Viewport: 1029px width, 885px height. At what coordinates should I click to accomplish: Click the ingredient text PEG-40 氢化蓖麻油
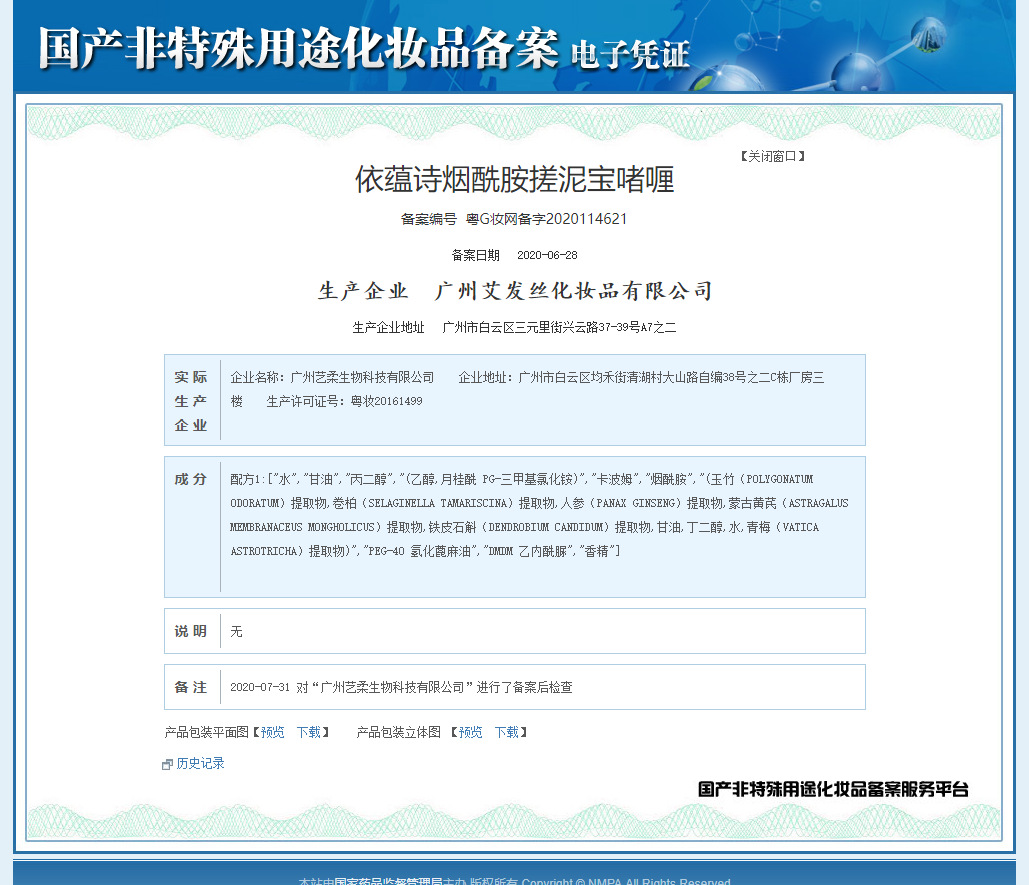420,551
